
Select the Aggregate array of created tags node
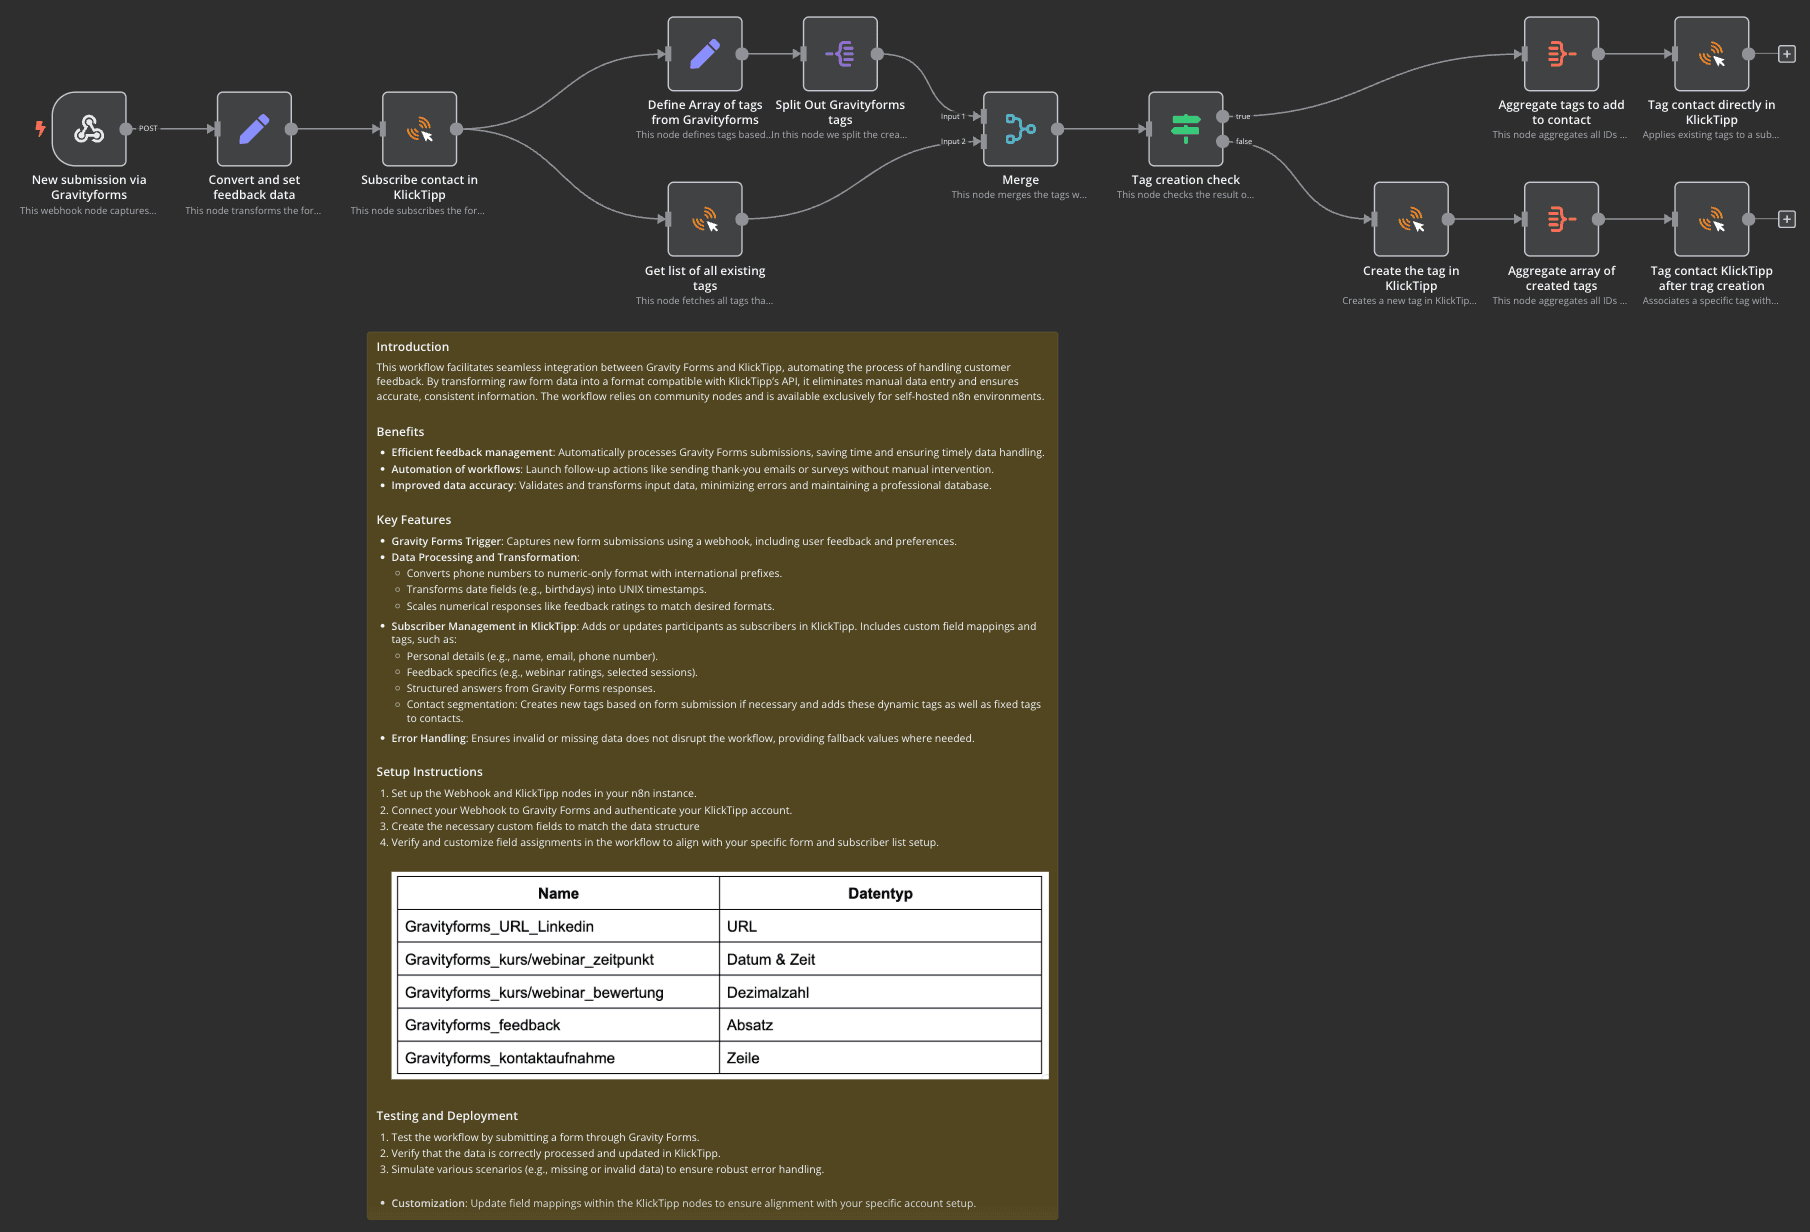pyautogui.click(x=1561, y=219)
